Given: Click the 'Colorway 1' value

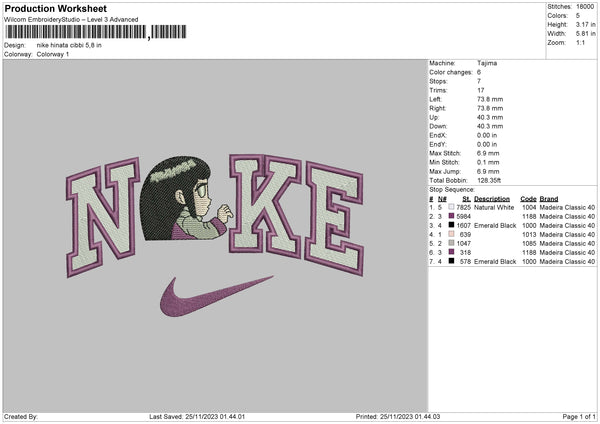Looking at the screenshot, I should click(53, 54).
